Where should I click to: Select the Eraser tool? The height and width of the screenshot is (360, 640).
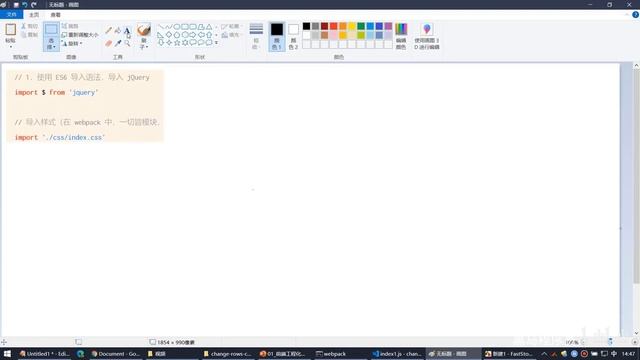coord(109,43)
